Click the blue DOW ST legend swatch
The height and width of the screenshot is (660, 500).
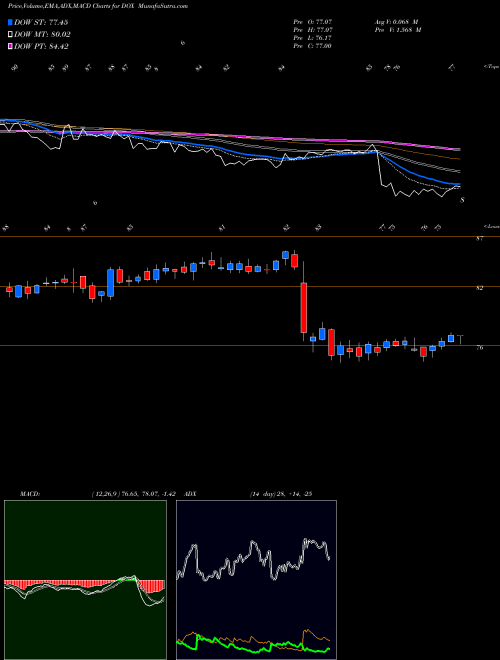pos(10,22)
